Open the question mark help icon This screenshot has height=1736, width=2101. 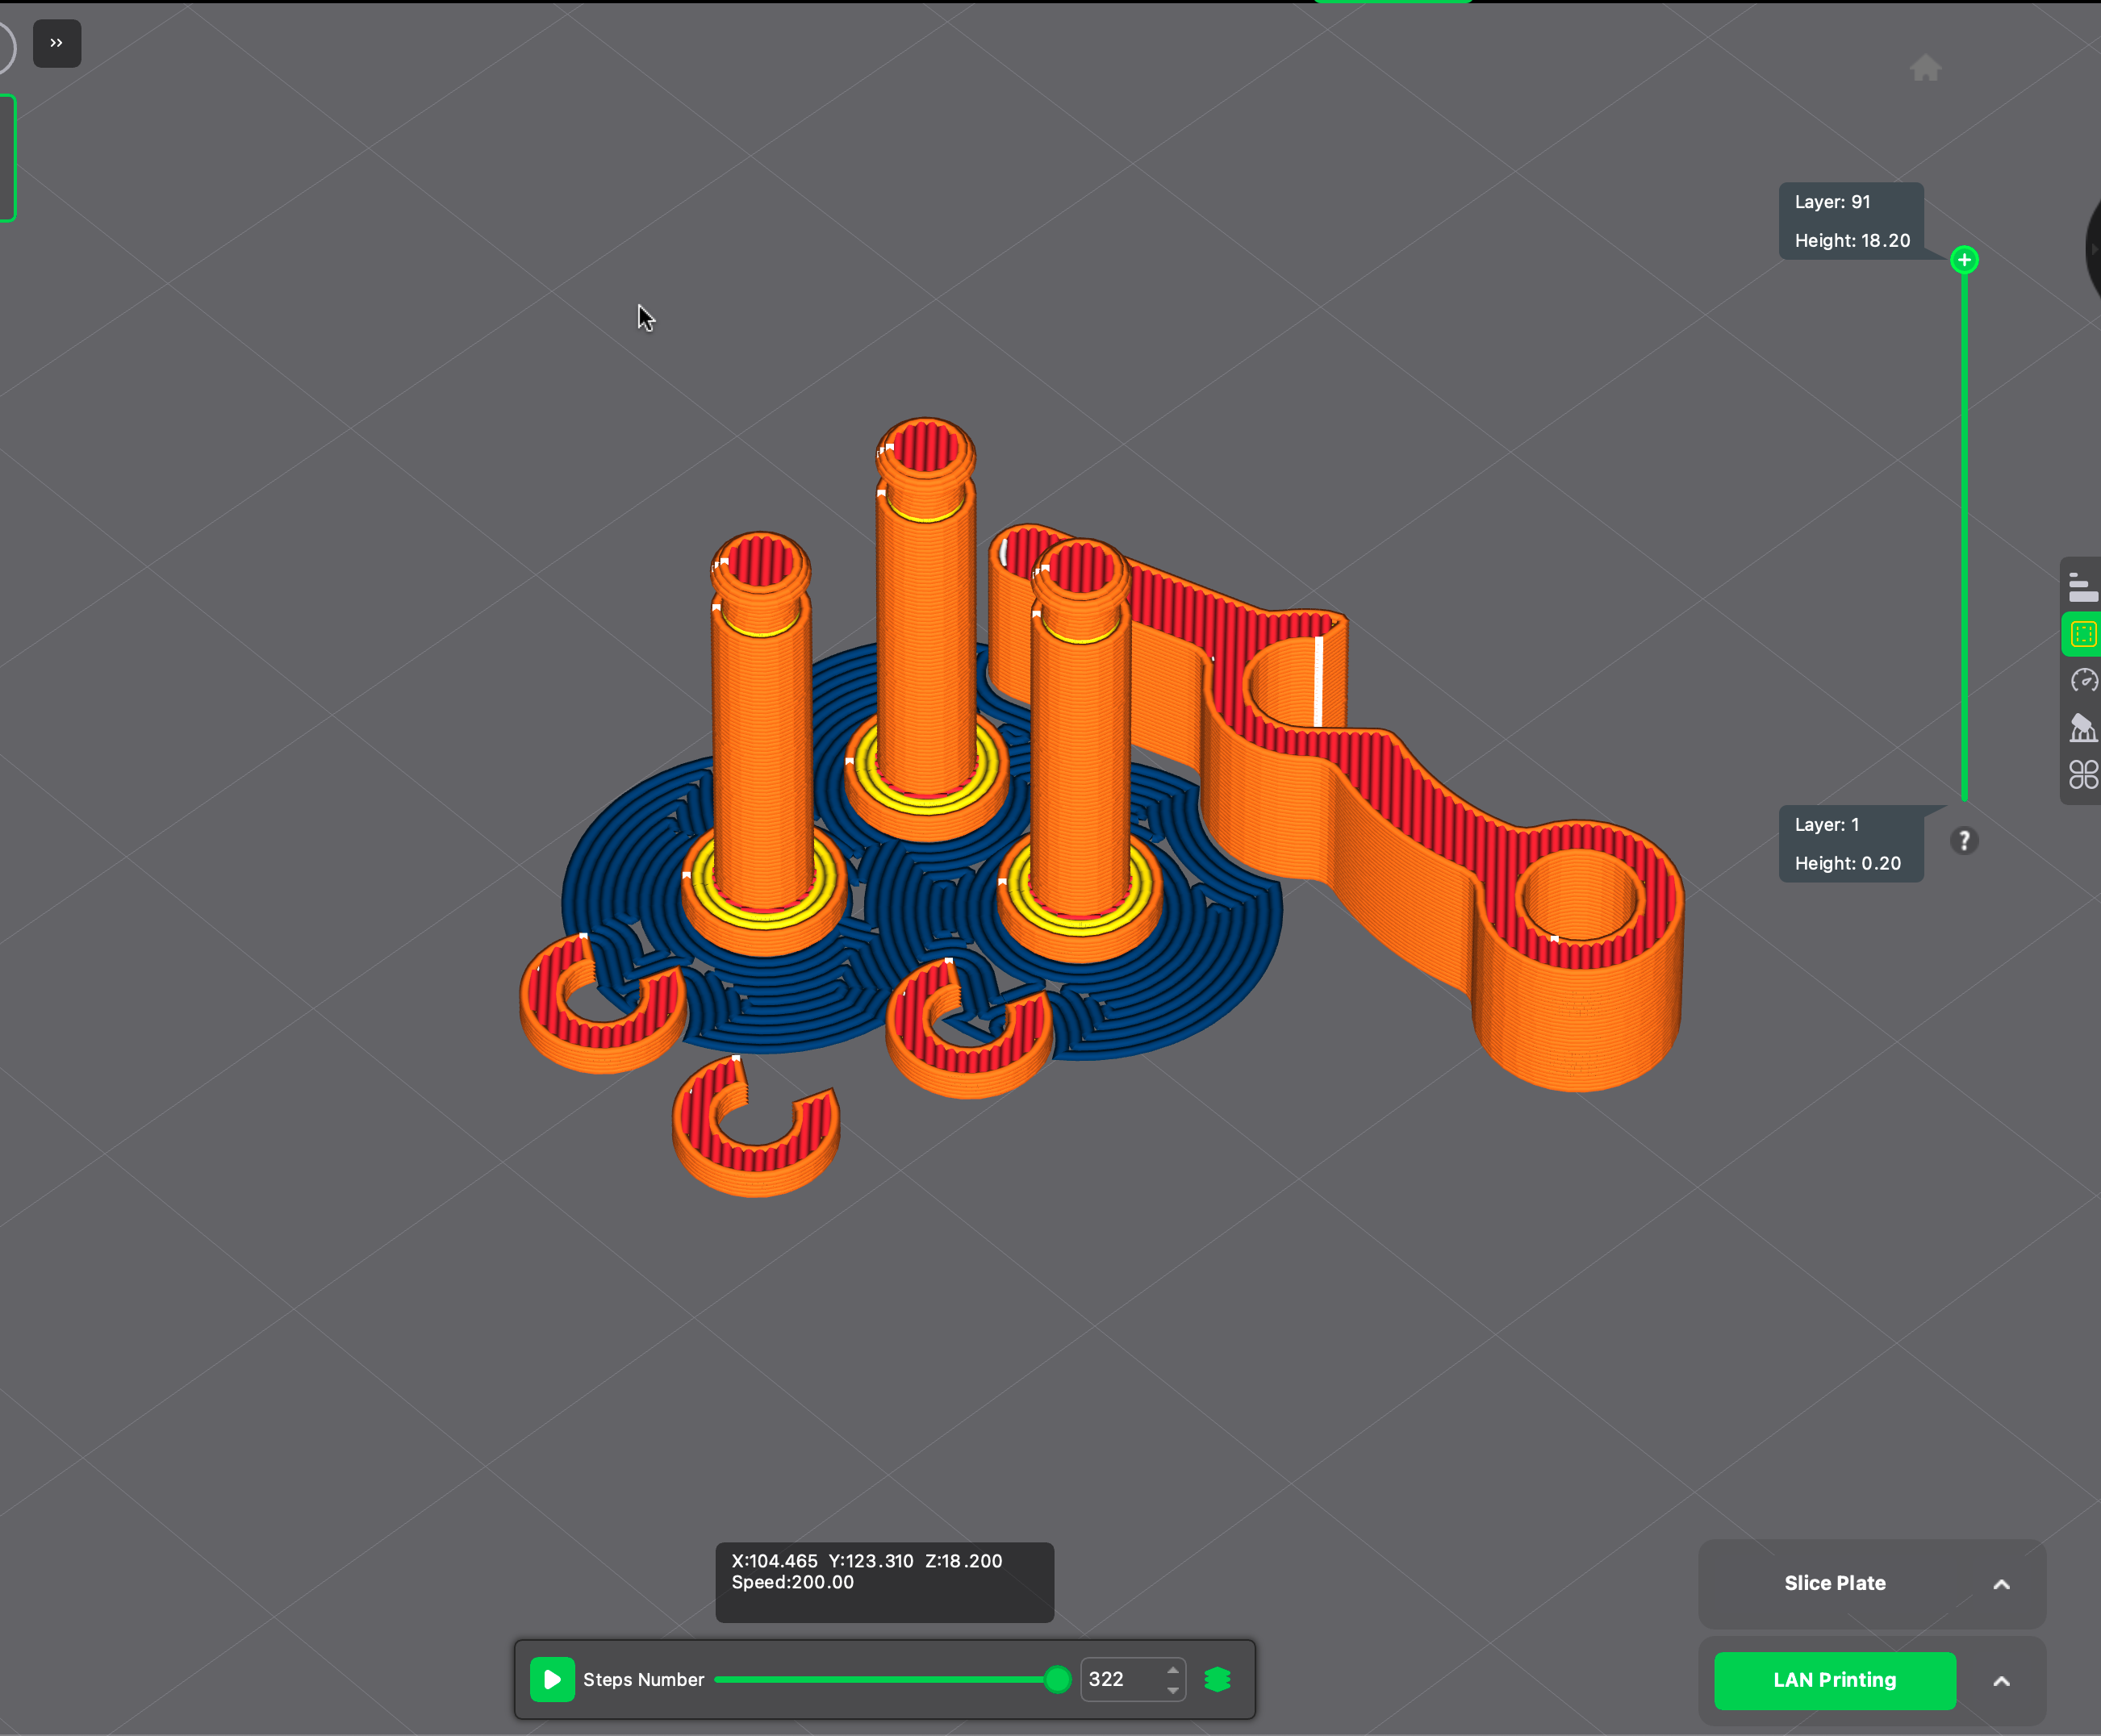point(1964,841)
